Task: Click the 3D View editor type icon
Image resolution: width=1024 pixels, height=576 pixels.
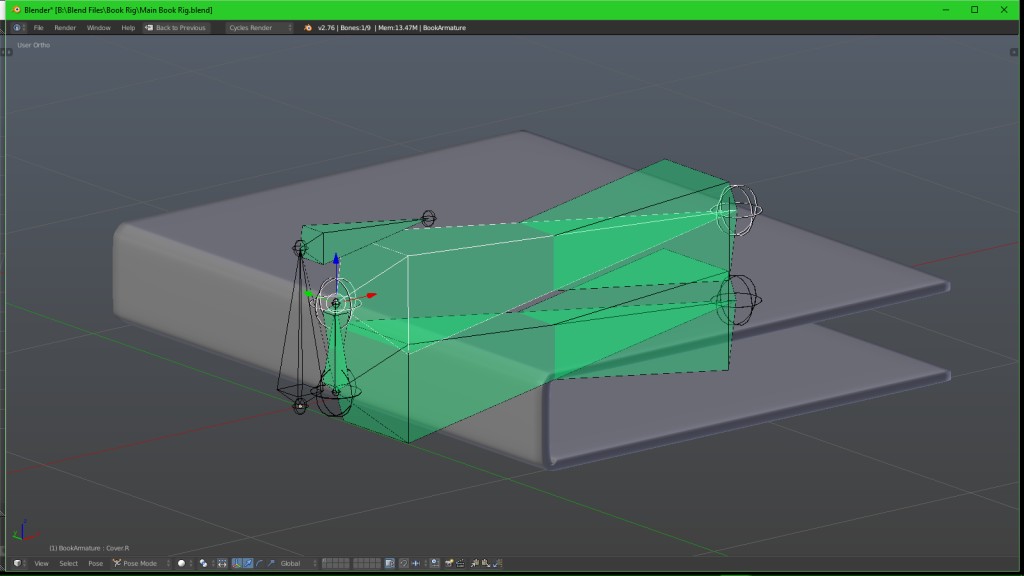Action: 19,563
